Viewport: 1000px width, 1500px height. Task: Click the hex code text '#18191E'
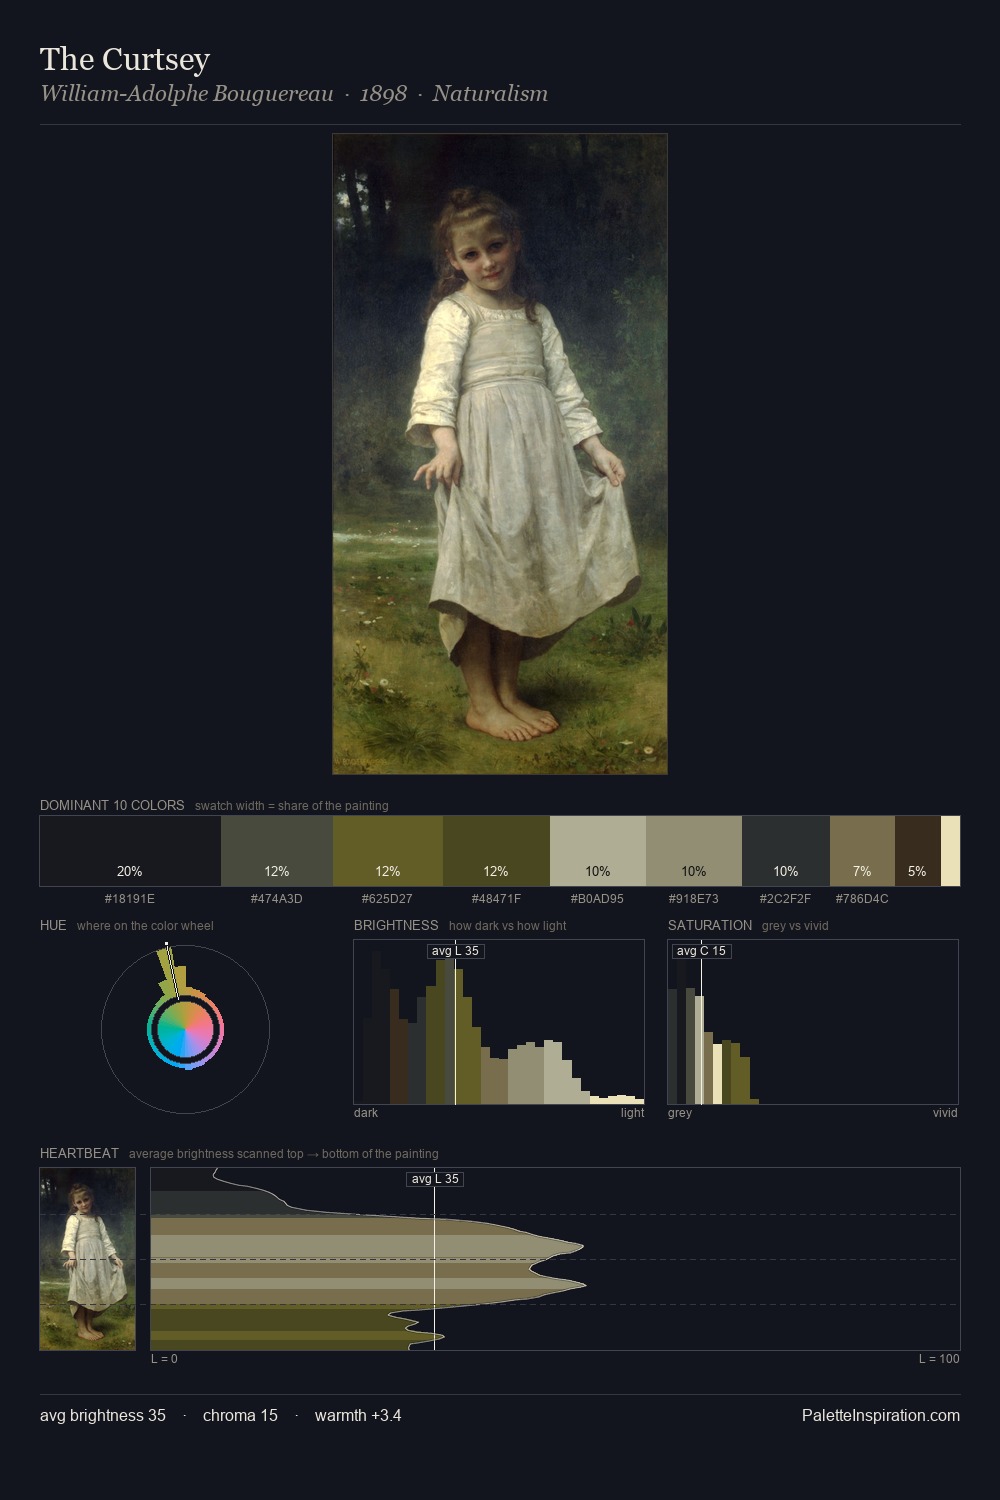(130, 899)
